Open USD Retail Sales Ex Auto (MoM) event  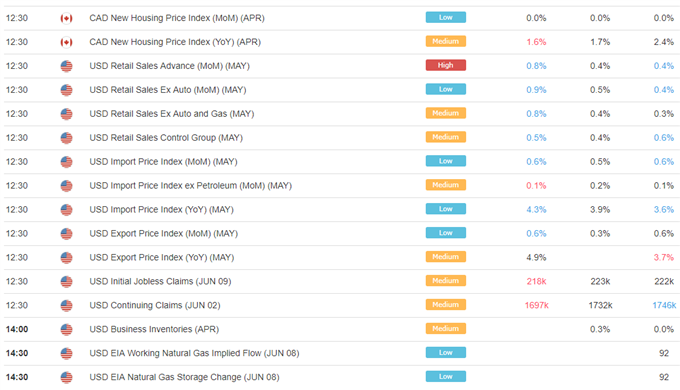tap(168, 90)
